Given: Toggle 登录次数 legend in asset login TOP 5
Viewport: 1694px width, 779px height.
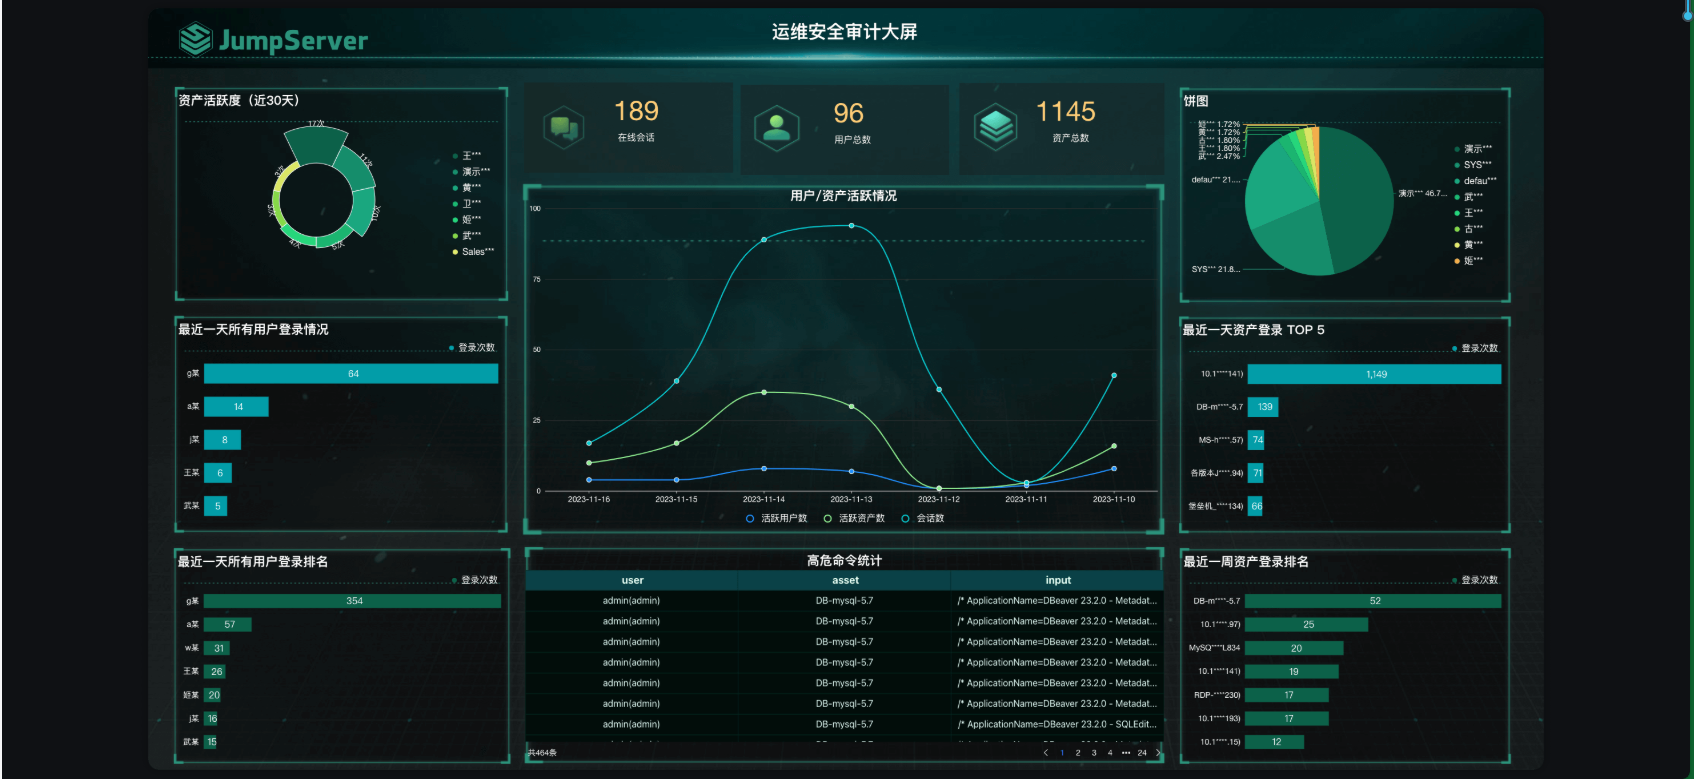Looking at the screenshot, I should 1475,349.
